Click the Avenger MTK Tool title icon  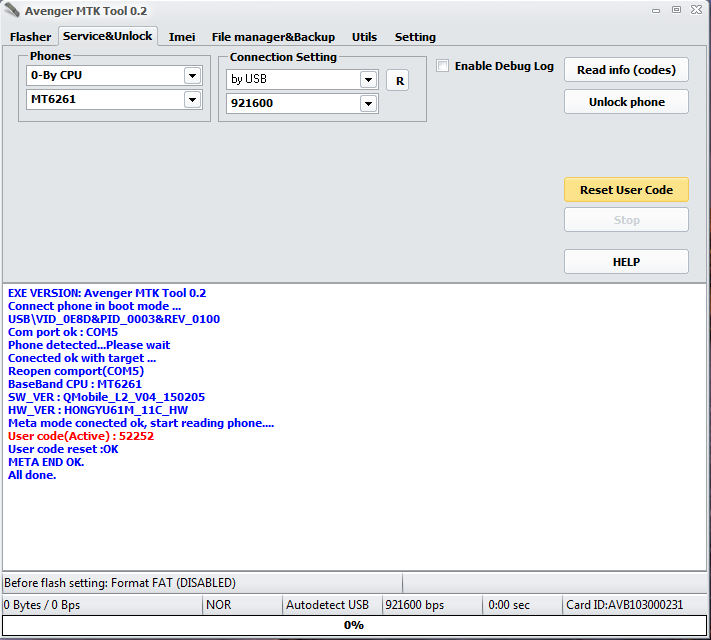tap(12, 10)
